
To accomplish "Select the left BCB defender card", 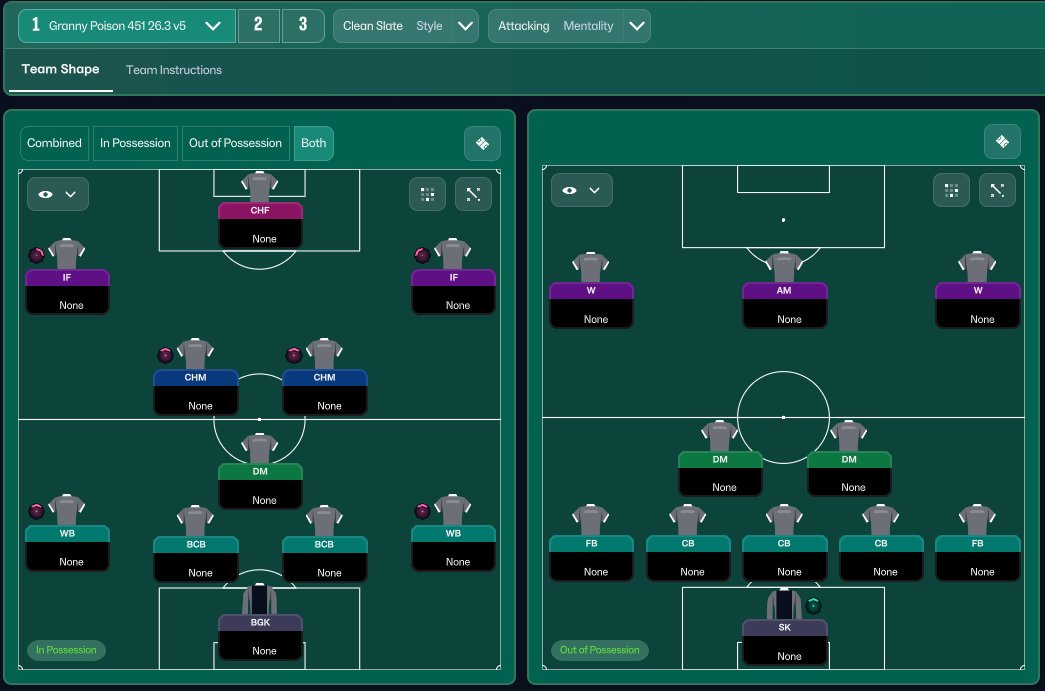I will (x=195, y=559).
